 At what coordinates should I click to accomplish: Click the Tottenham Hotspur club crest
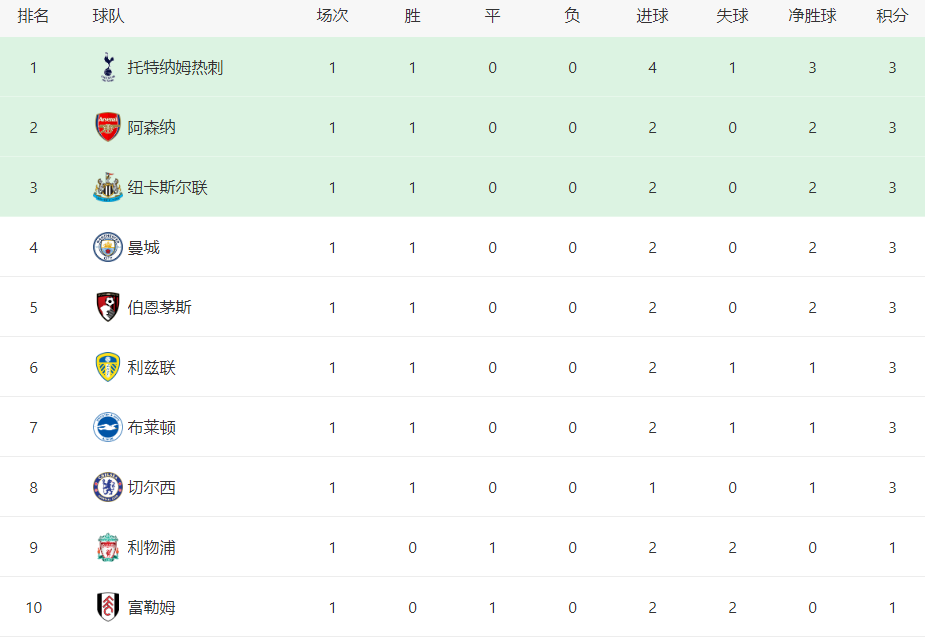pyautogui.click(x=108, y=67)
